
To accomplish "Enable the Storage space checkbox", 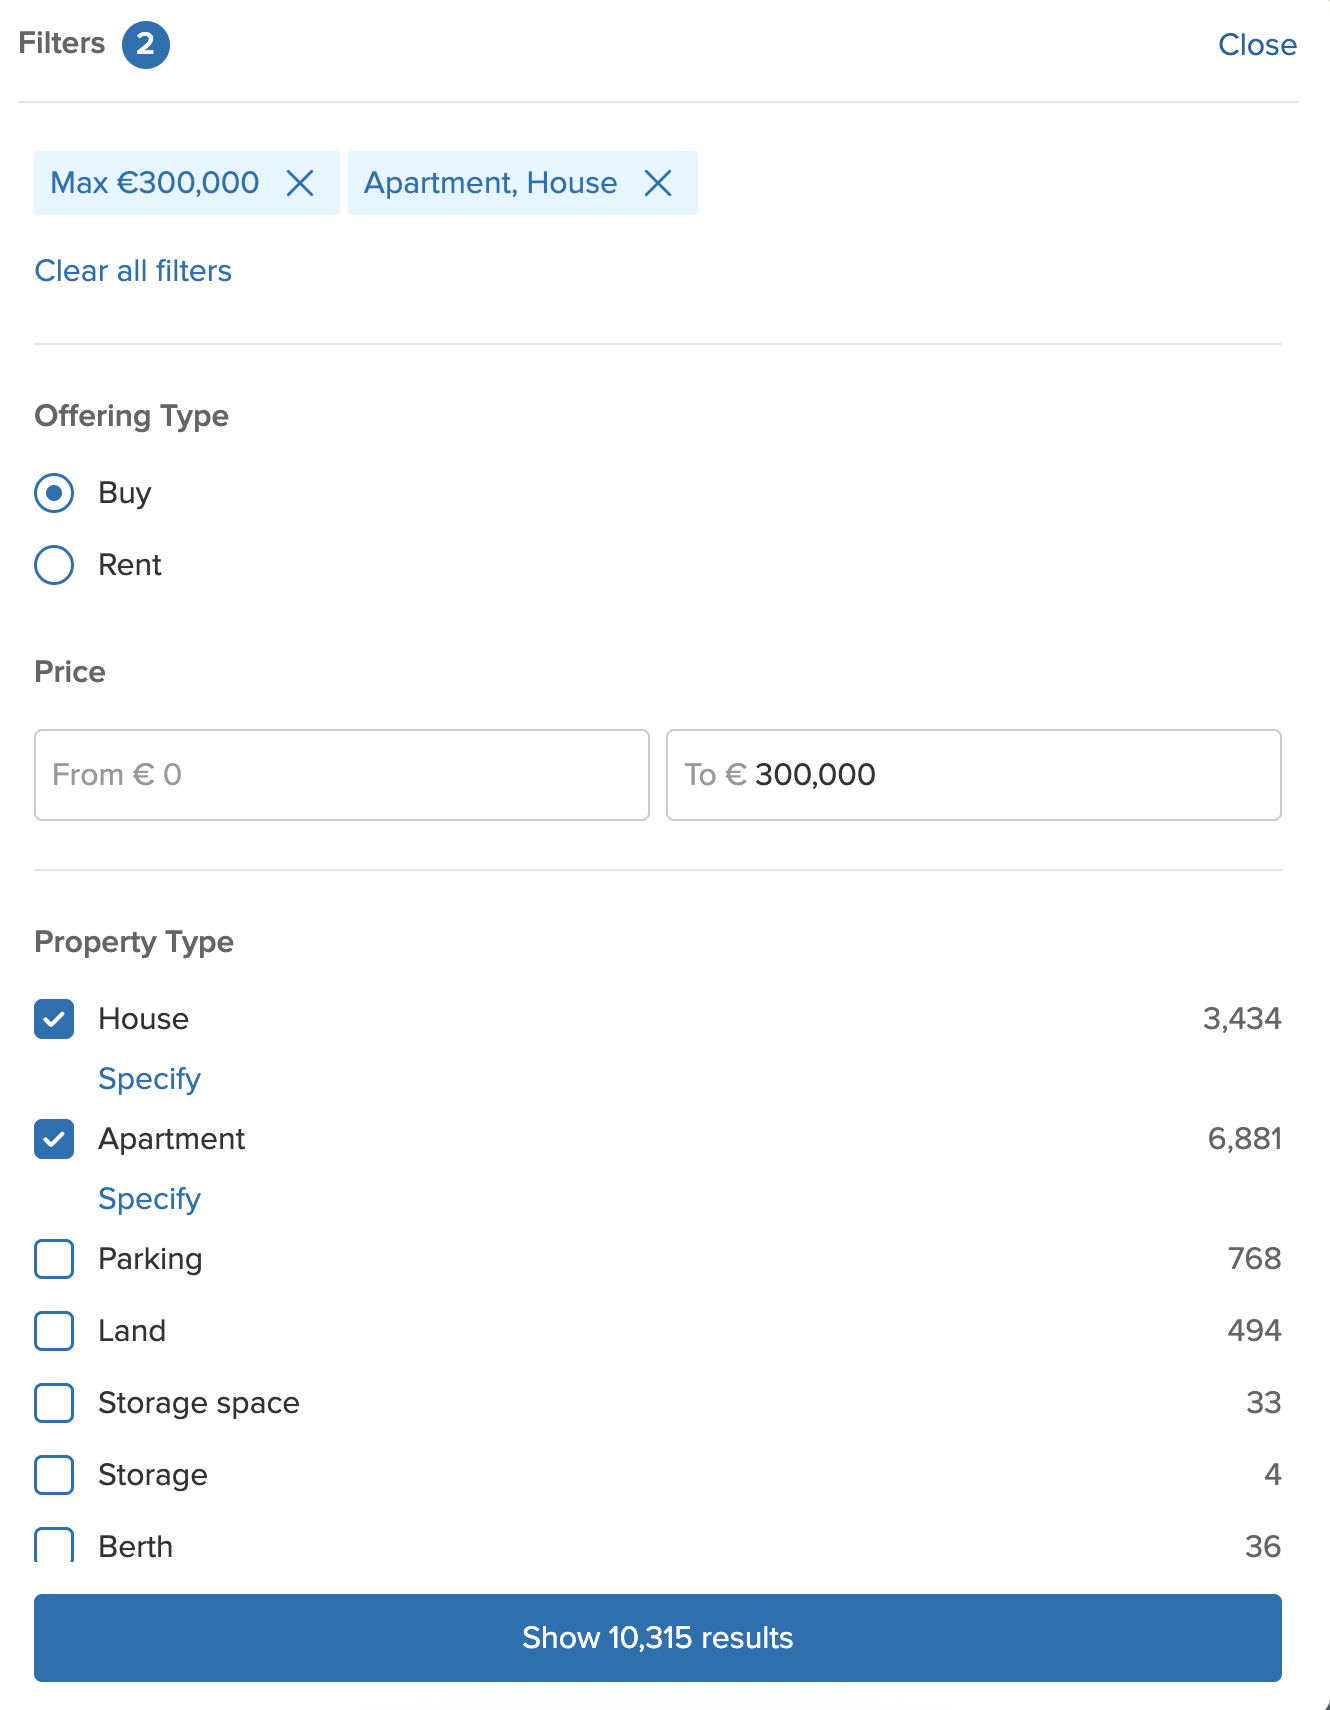I will [54, 1403].
